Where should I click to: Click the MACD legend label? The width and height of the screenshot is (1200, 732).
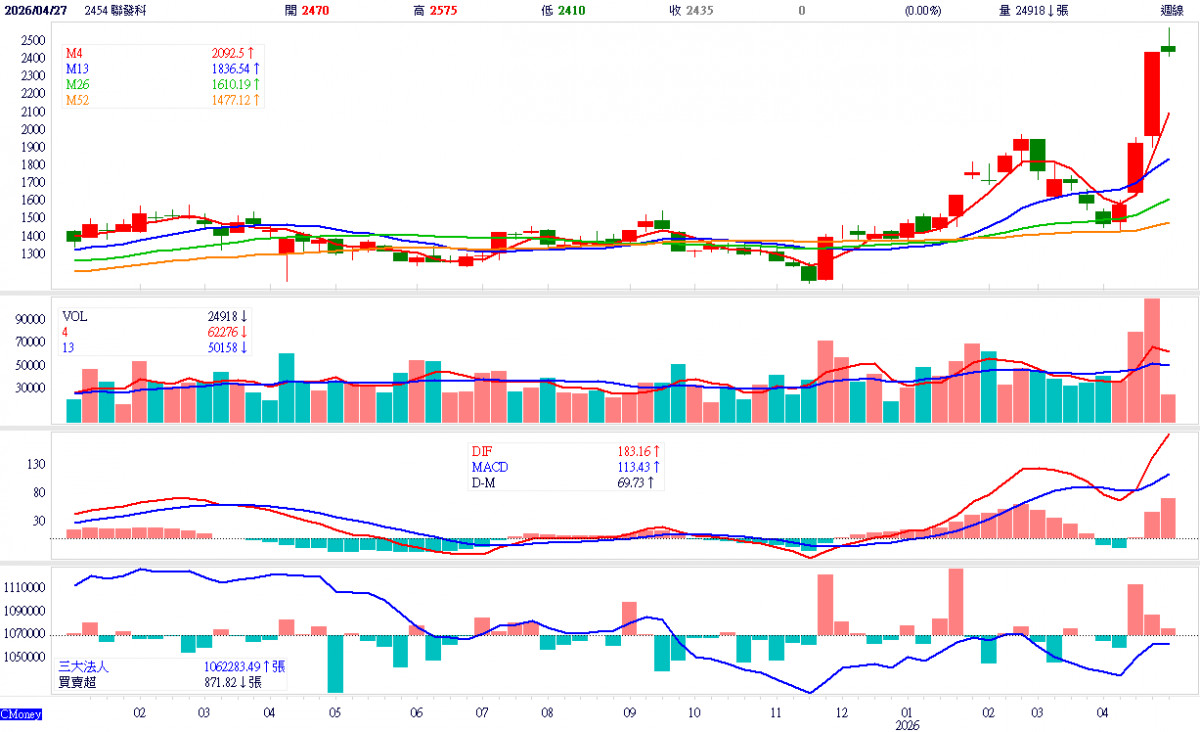[x=490, y=467]
